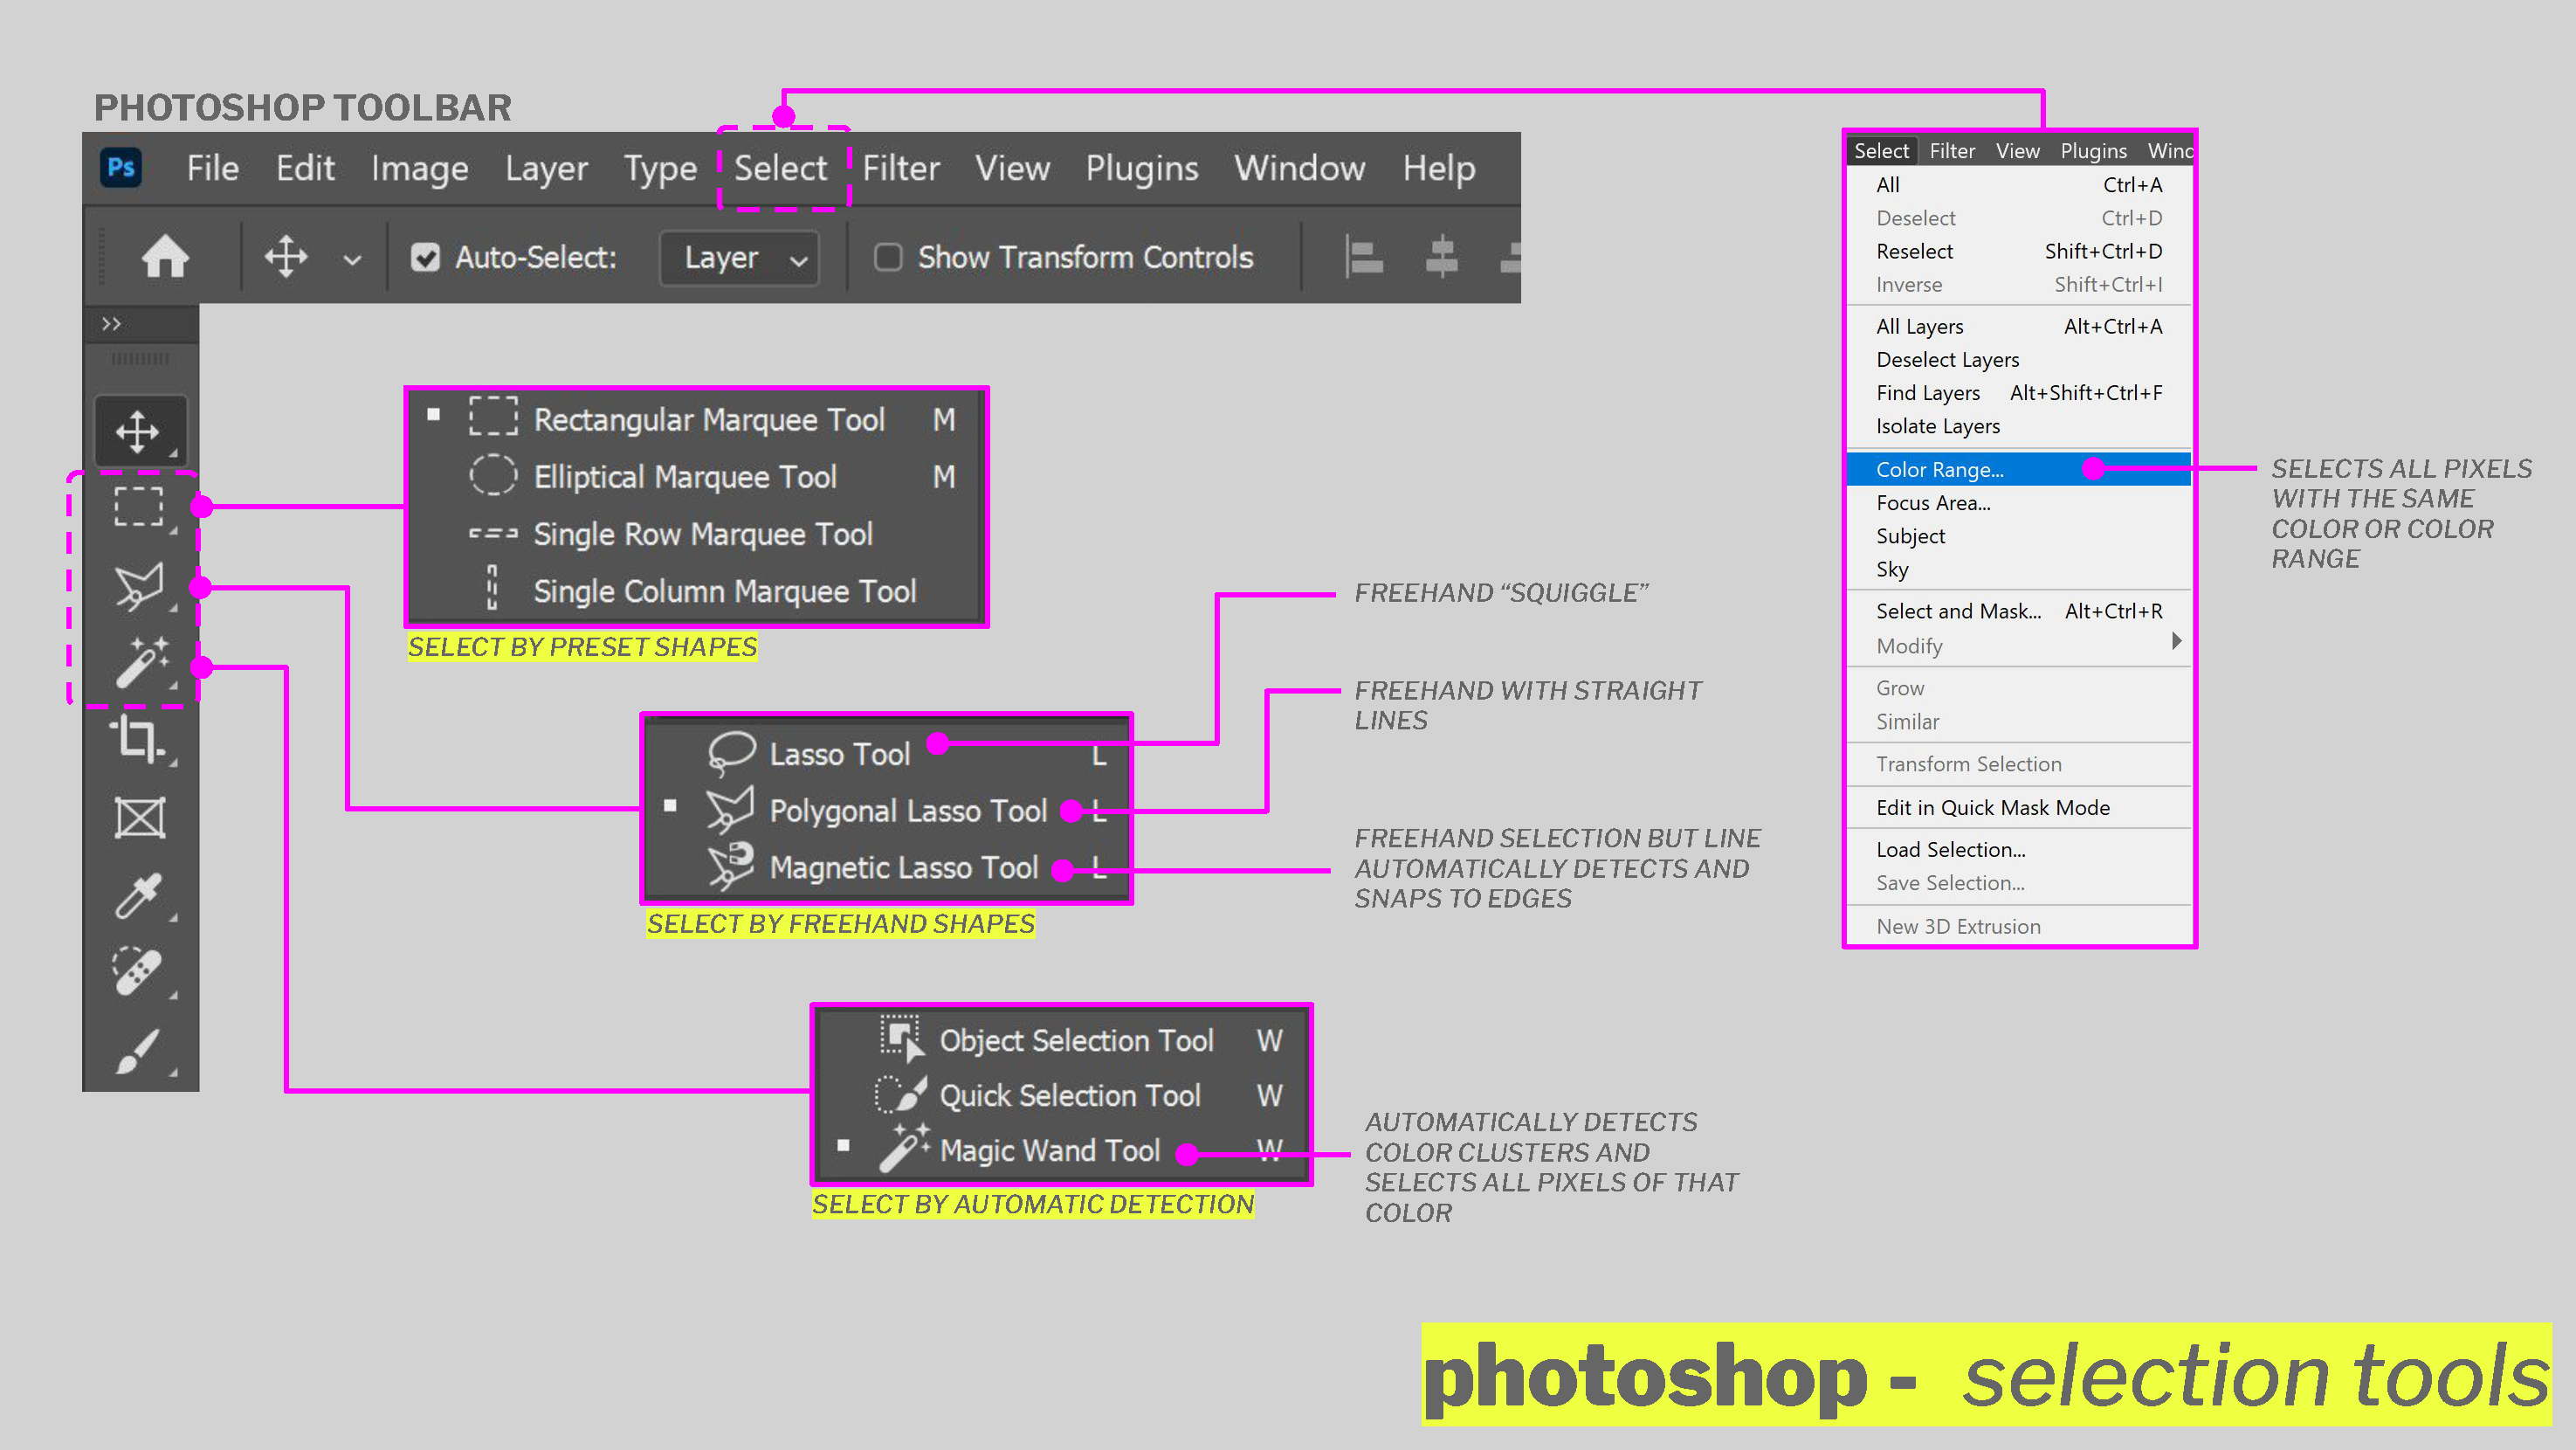Click Object Selection Tool entry
Screen dimensions: 2576x1450
tap(1075, 1040)
